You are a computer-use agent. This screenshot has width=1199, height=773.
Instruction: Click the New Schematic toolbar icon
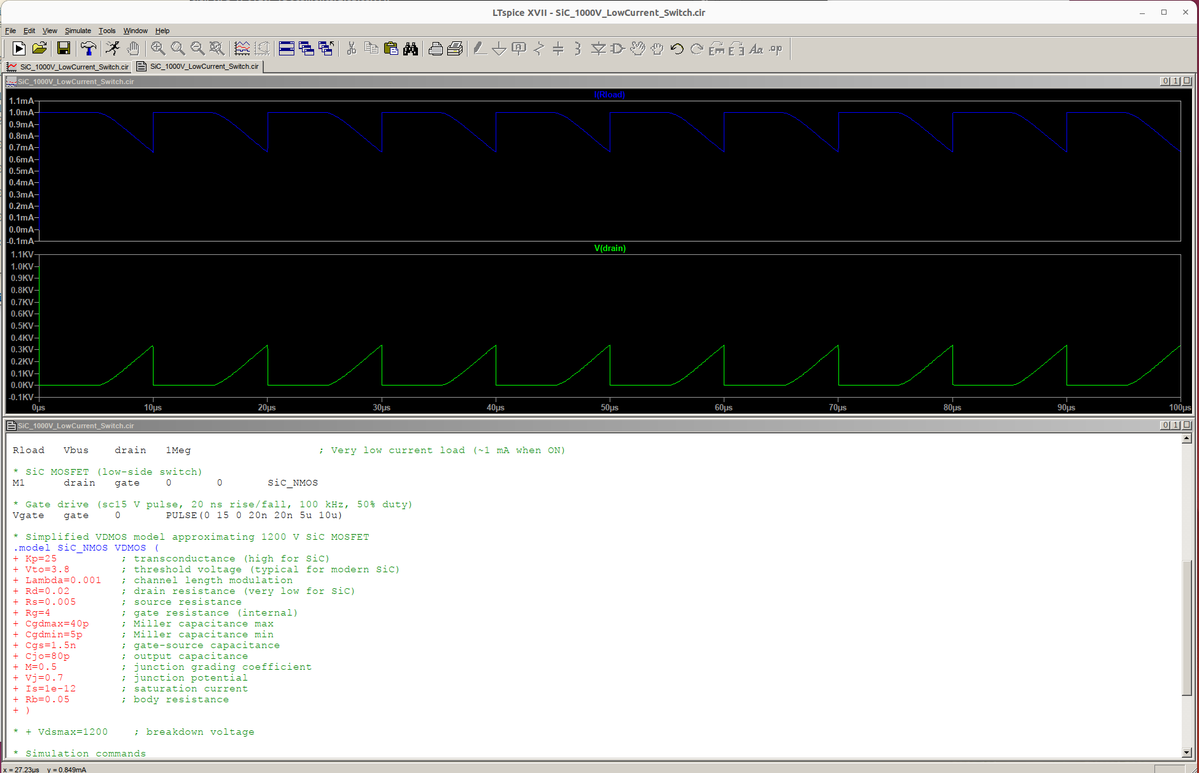tap(19, 49)
